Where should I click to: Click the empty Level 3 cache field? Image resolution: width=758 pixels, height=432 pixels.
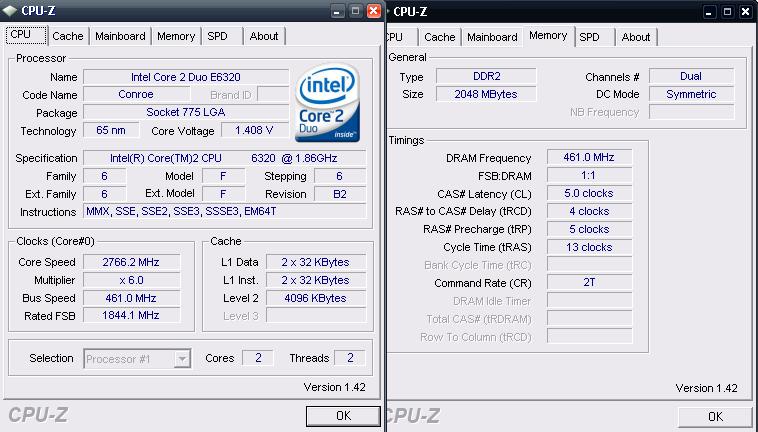316,316
